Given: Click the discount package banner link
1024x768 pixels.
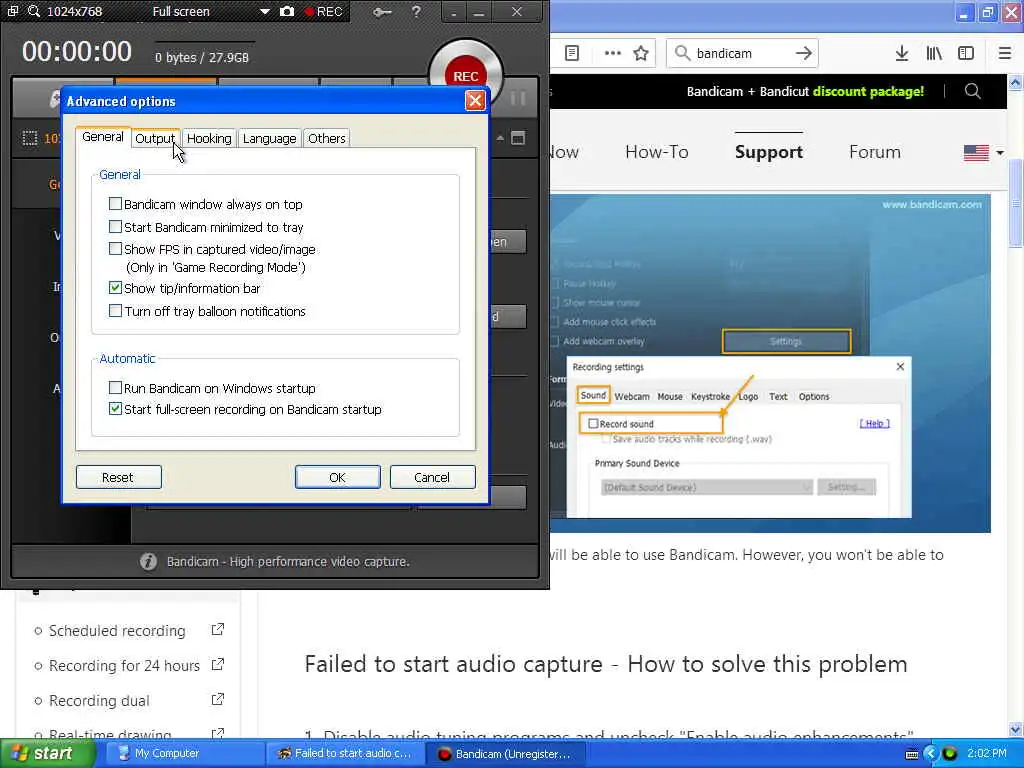Looking at the screenshot, I should 805,91.
